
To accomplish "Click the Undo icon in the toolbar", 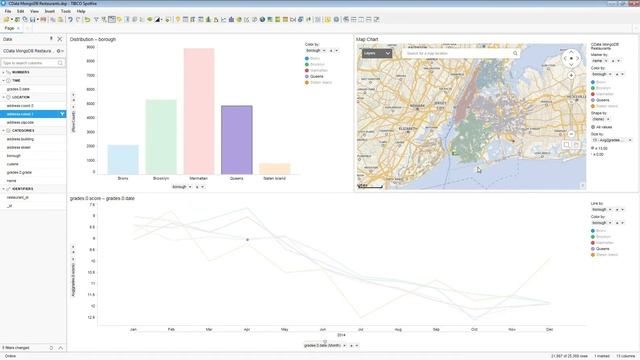I will click(x=70, y=20).
